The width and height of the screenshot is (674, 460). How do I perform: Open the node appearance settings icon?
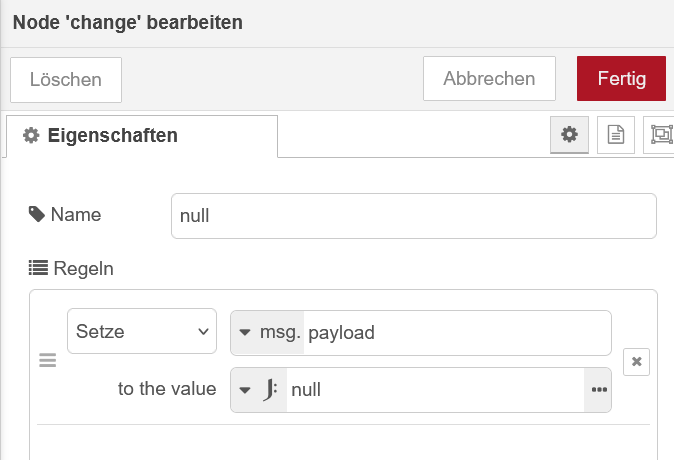(x=660, y=135)
